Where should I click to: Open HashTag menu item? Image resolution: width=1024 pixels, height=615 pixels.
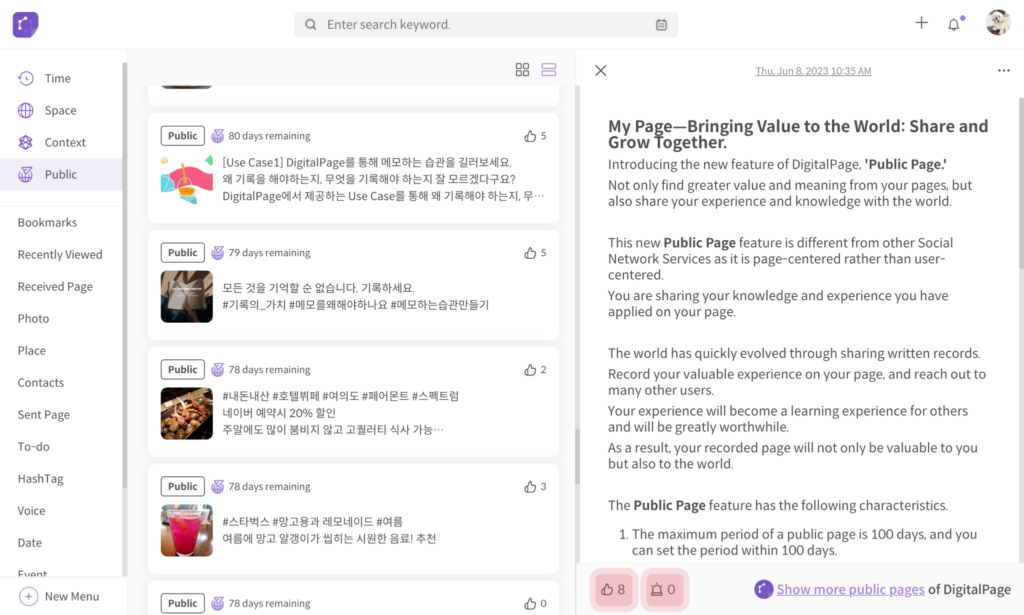click(x=40, y=479)
